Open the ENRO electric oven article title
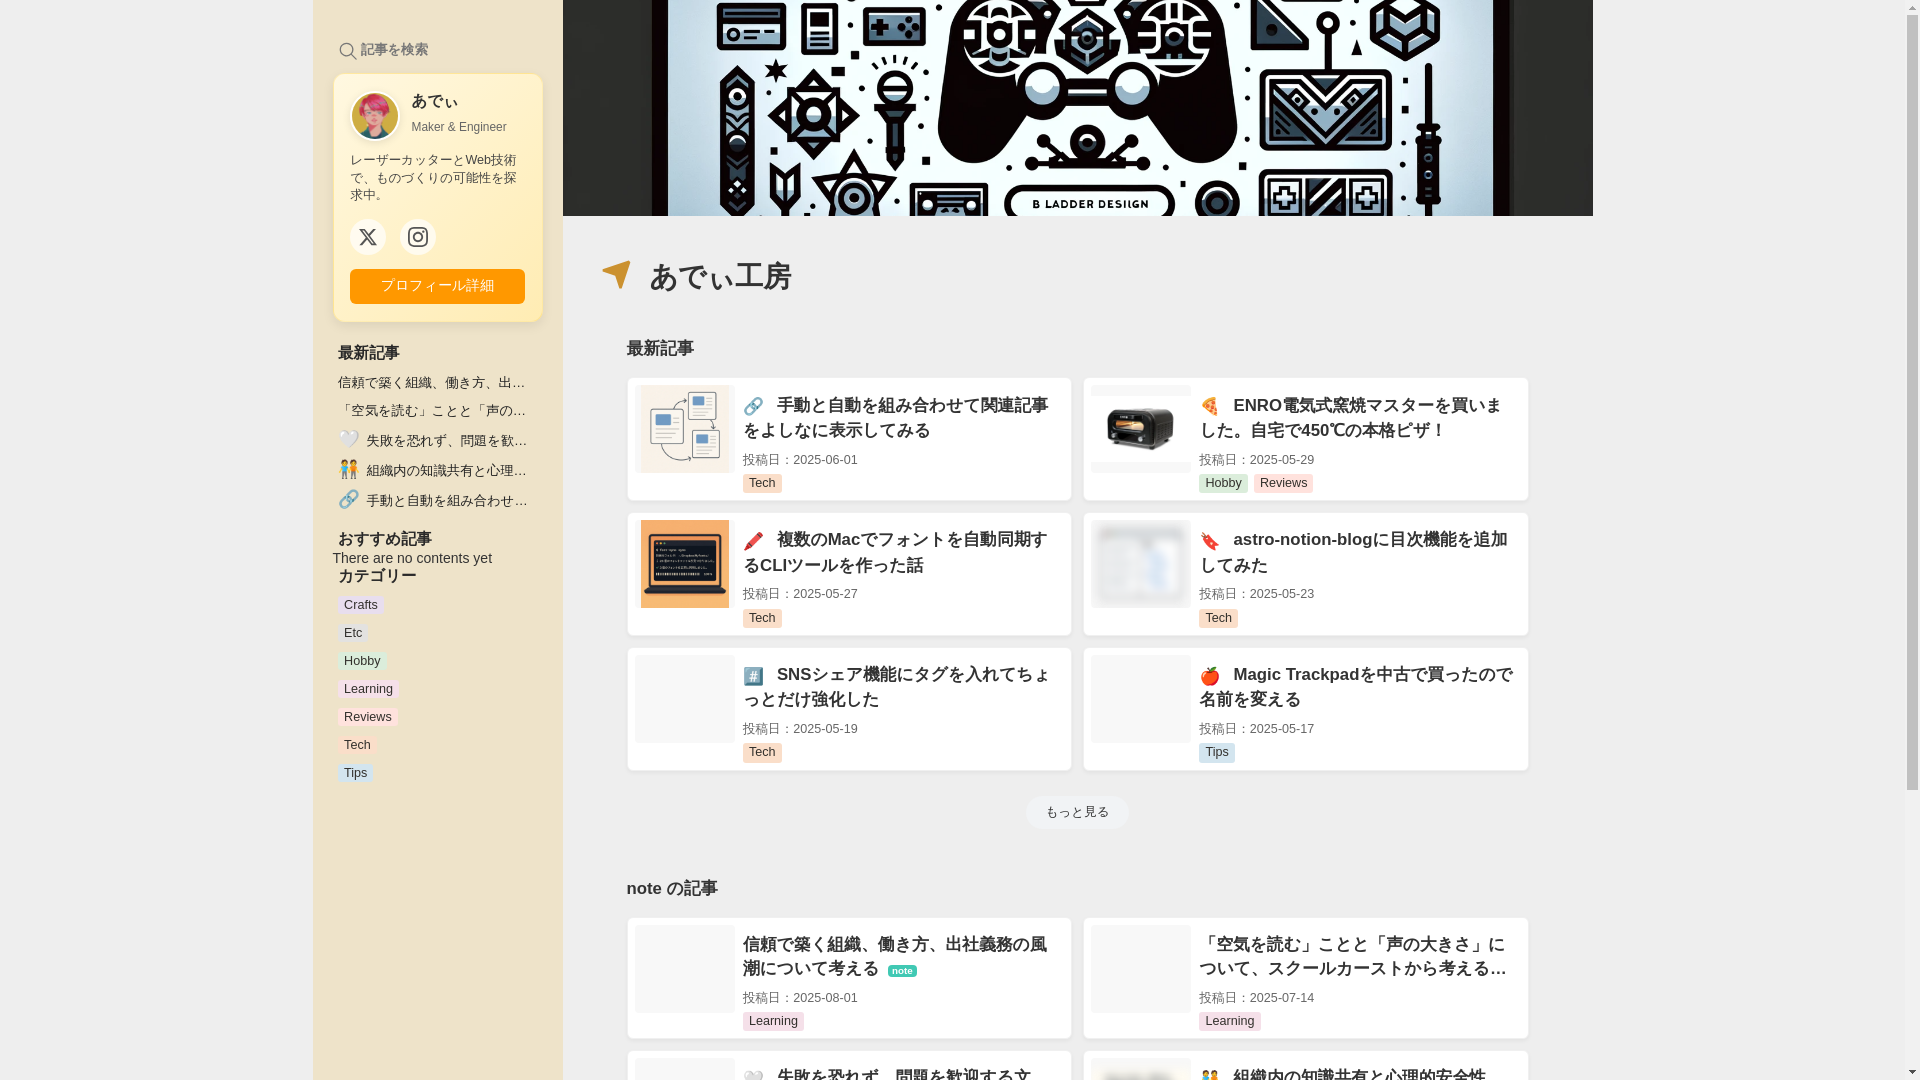This screenshot has height=1080, width=1920. [1351, 418]
